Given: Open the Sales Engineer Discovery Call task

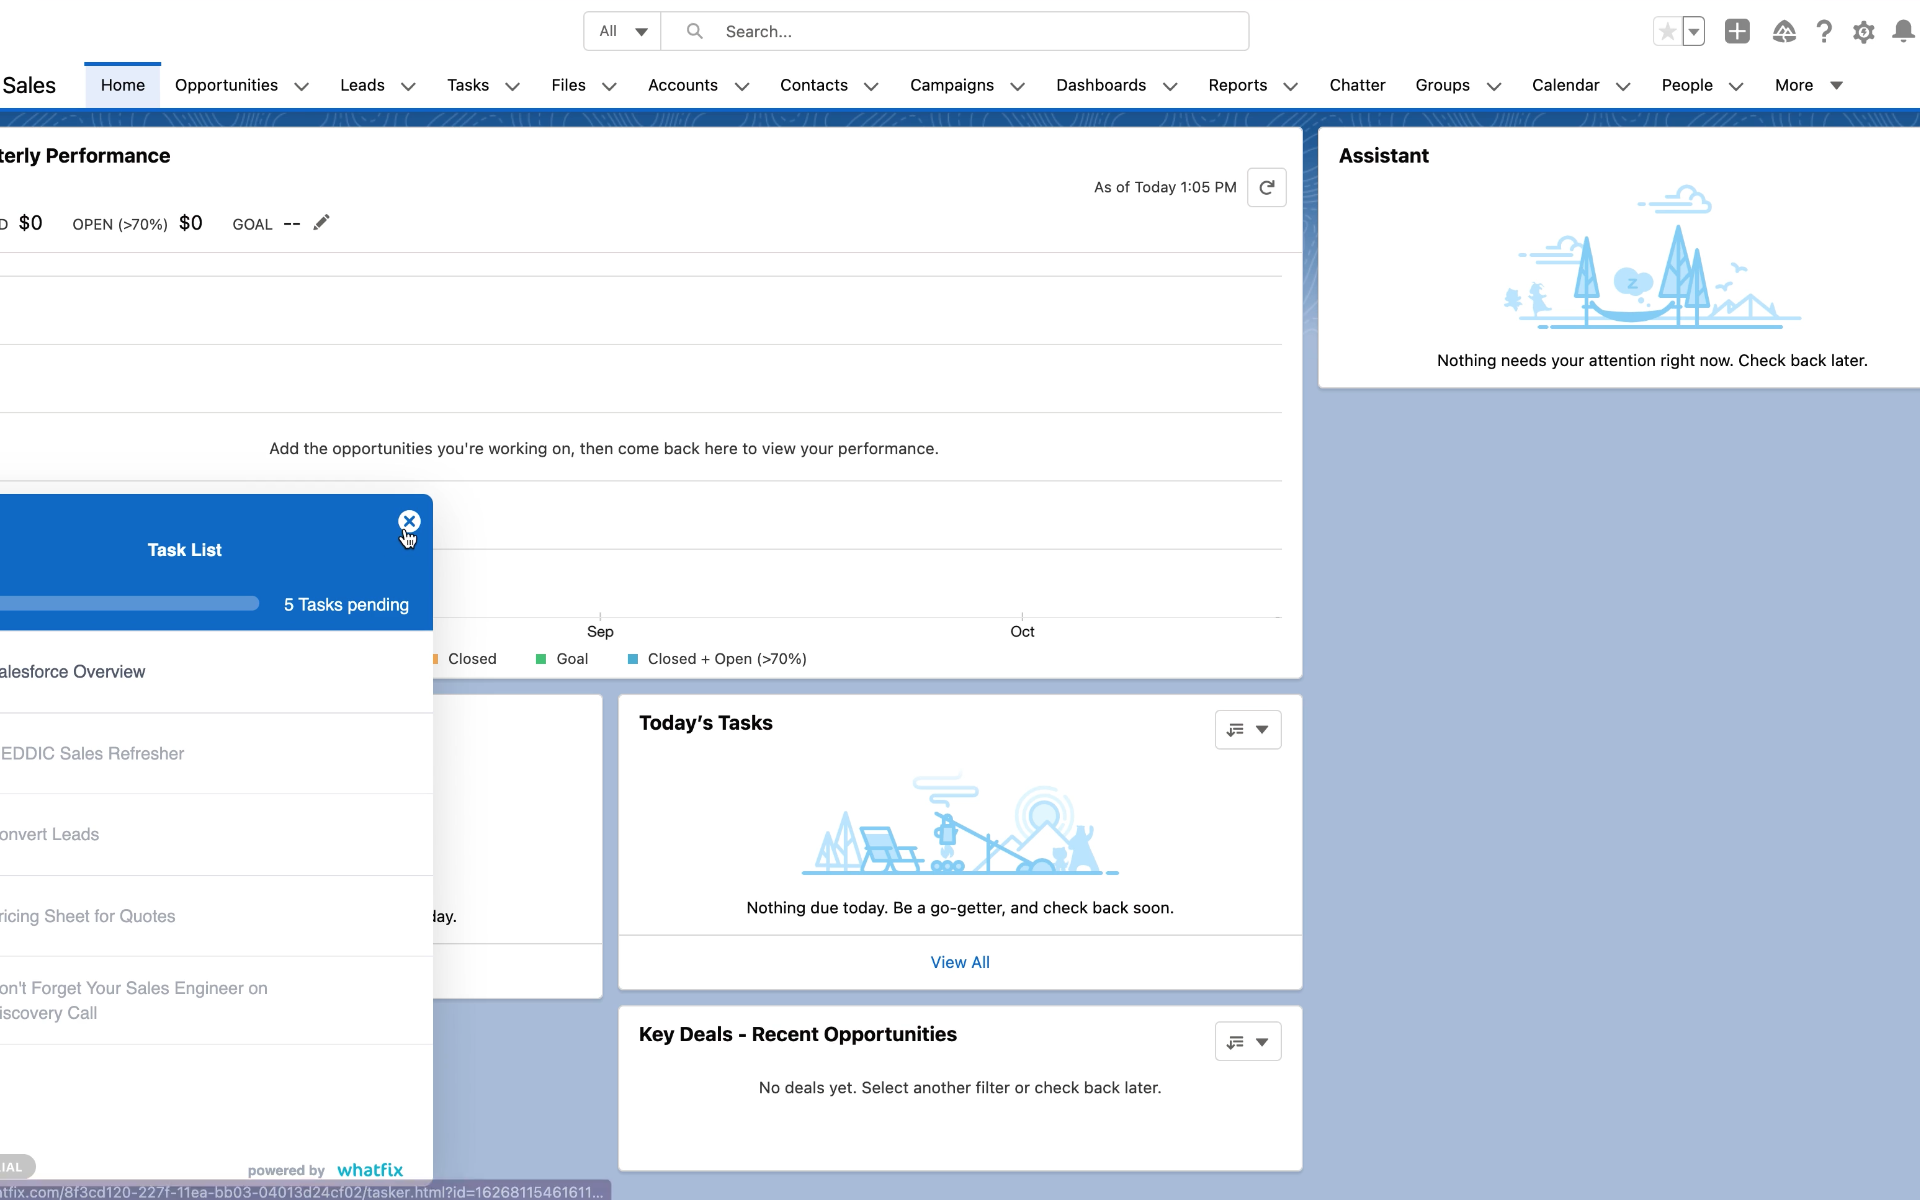Looking at the screenshot, I should point(216,1000).
